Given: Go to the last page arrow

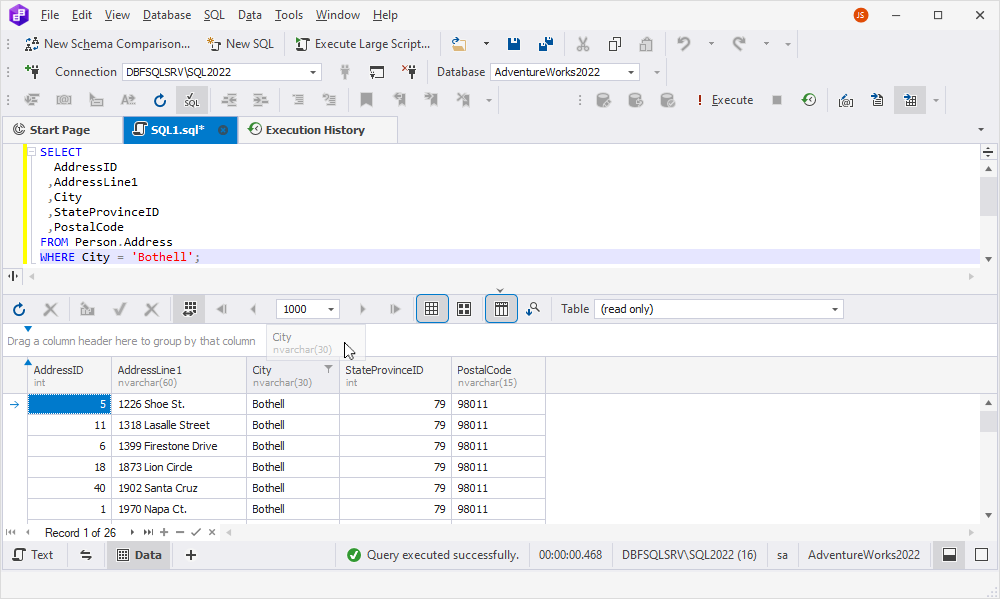Looking at the screenshot, I should click(x=395, y=309).
